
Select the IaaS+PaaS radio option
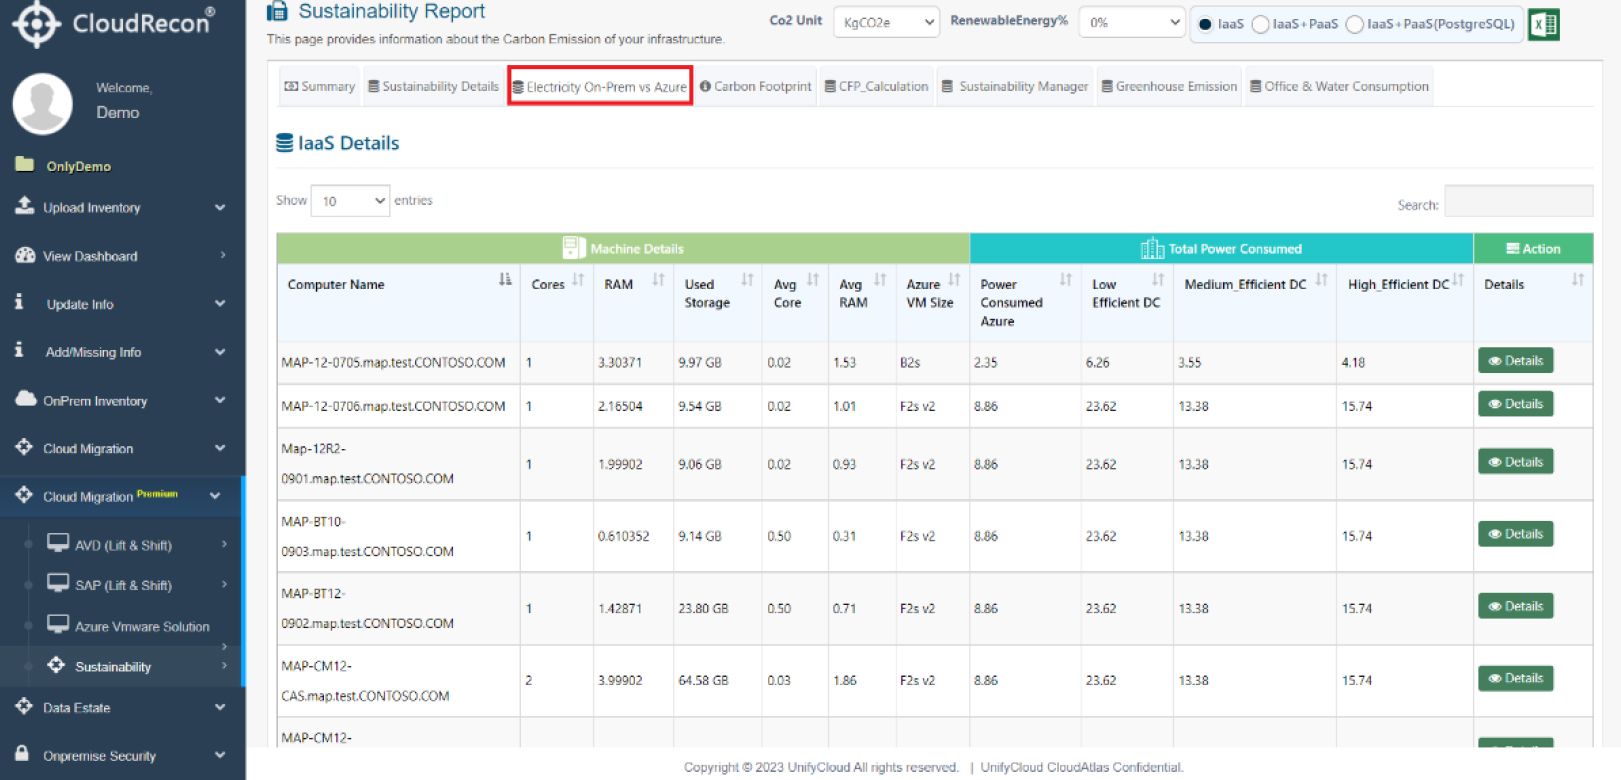pyautogui.click(x=1261, y=24)
